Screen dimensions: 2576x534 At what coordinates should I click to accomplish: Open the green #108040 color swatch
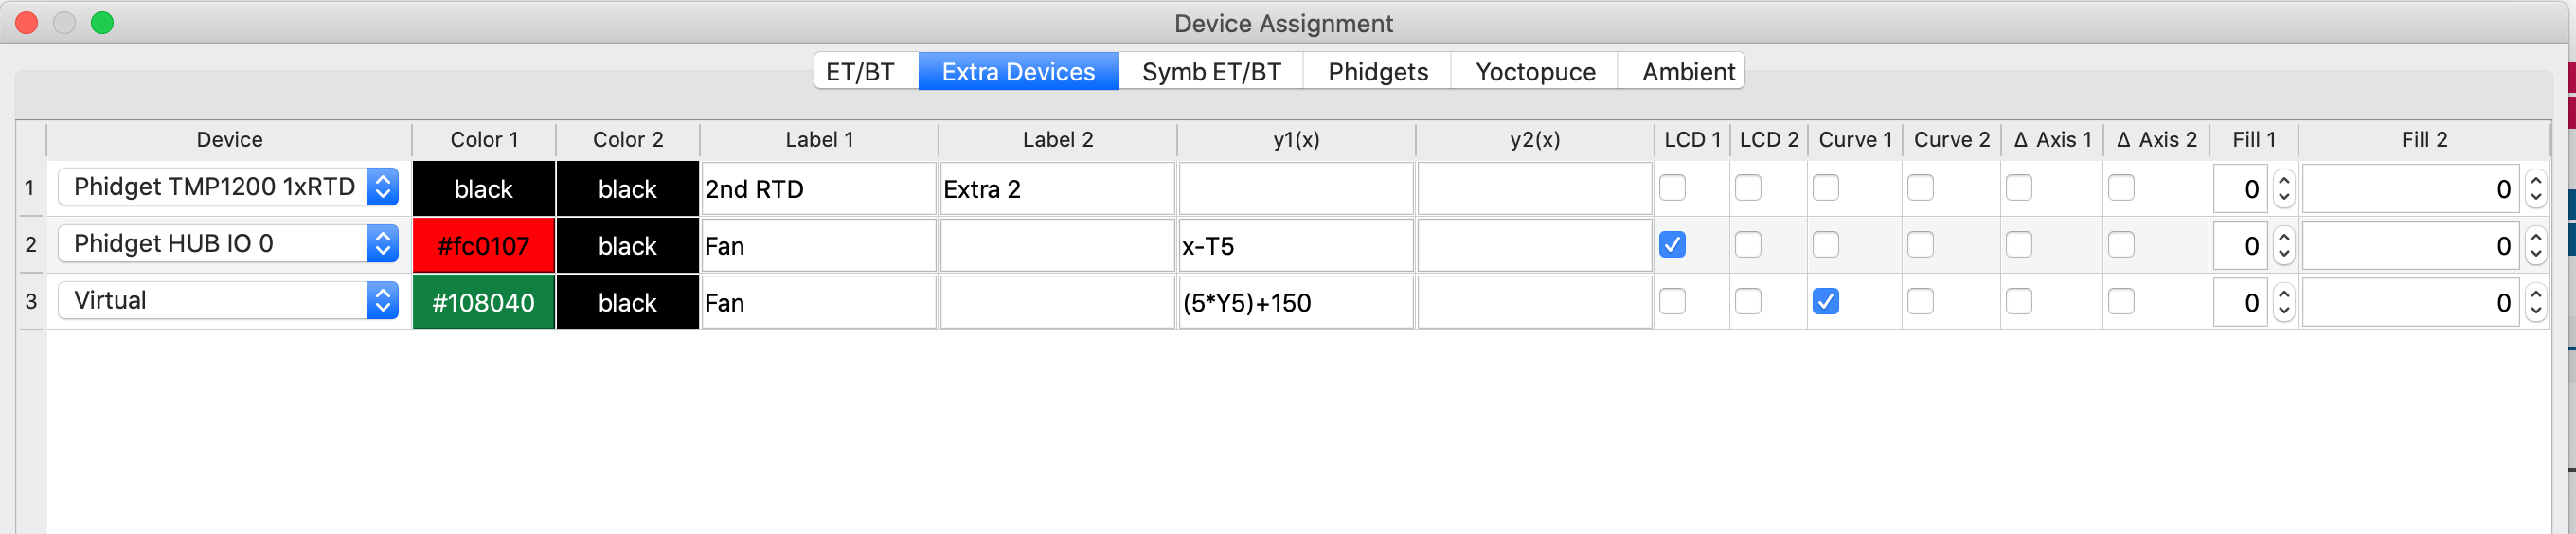tap(483, 303)
